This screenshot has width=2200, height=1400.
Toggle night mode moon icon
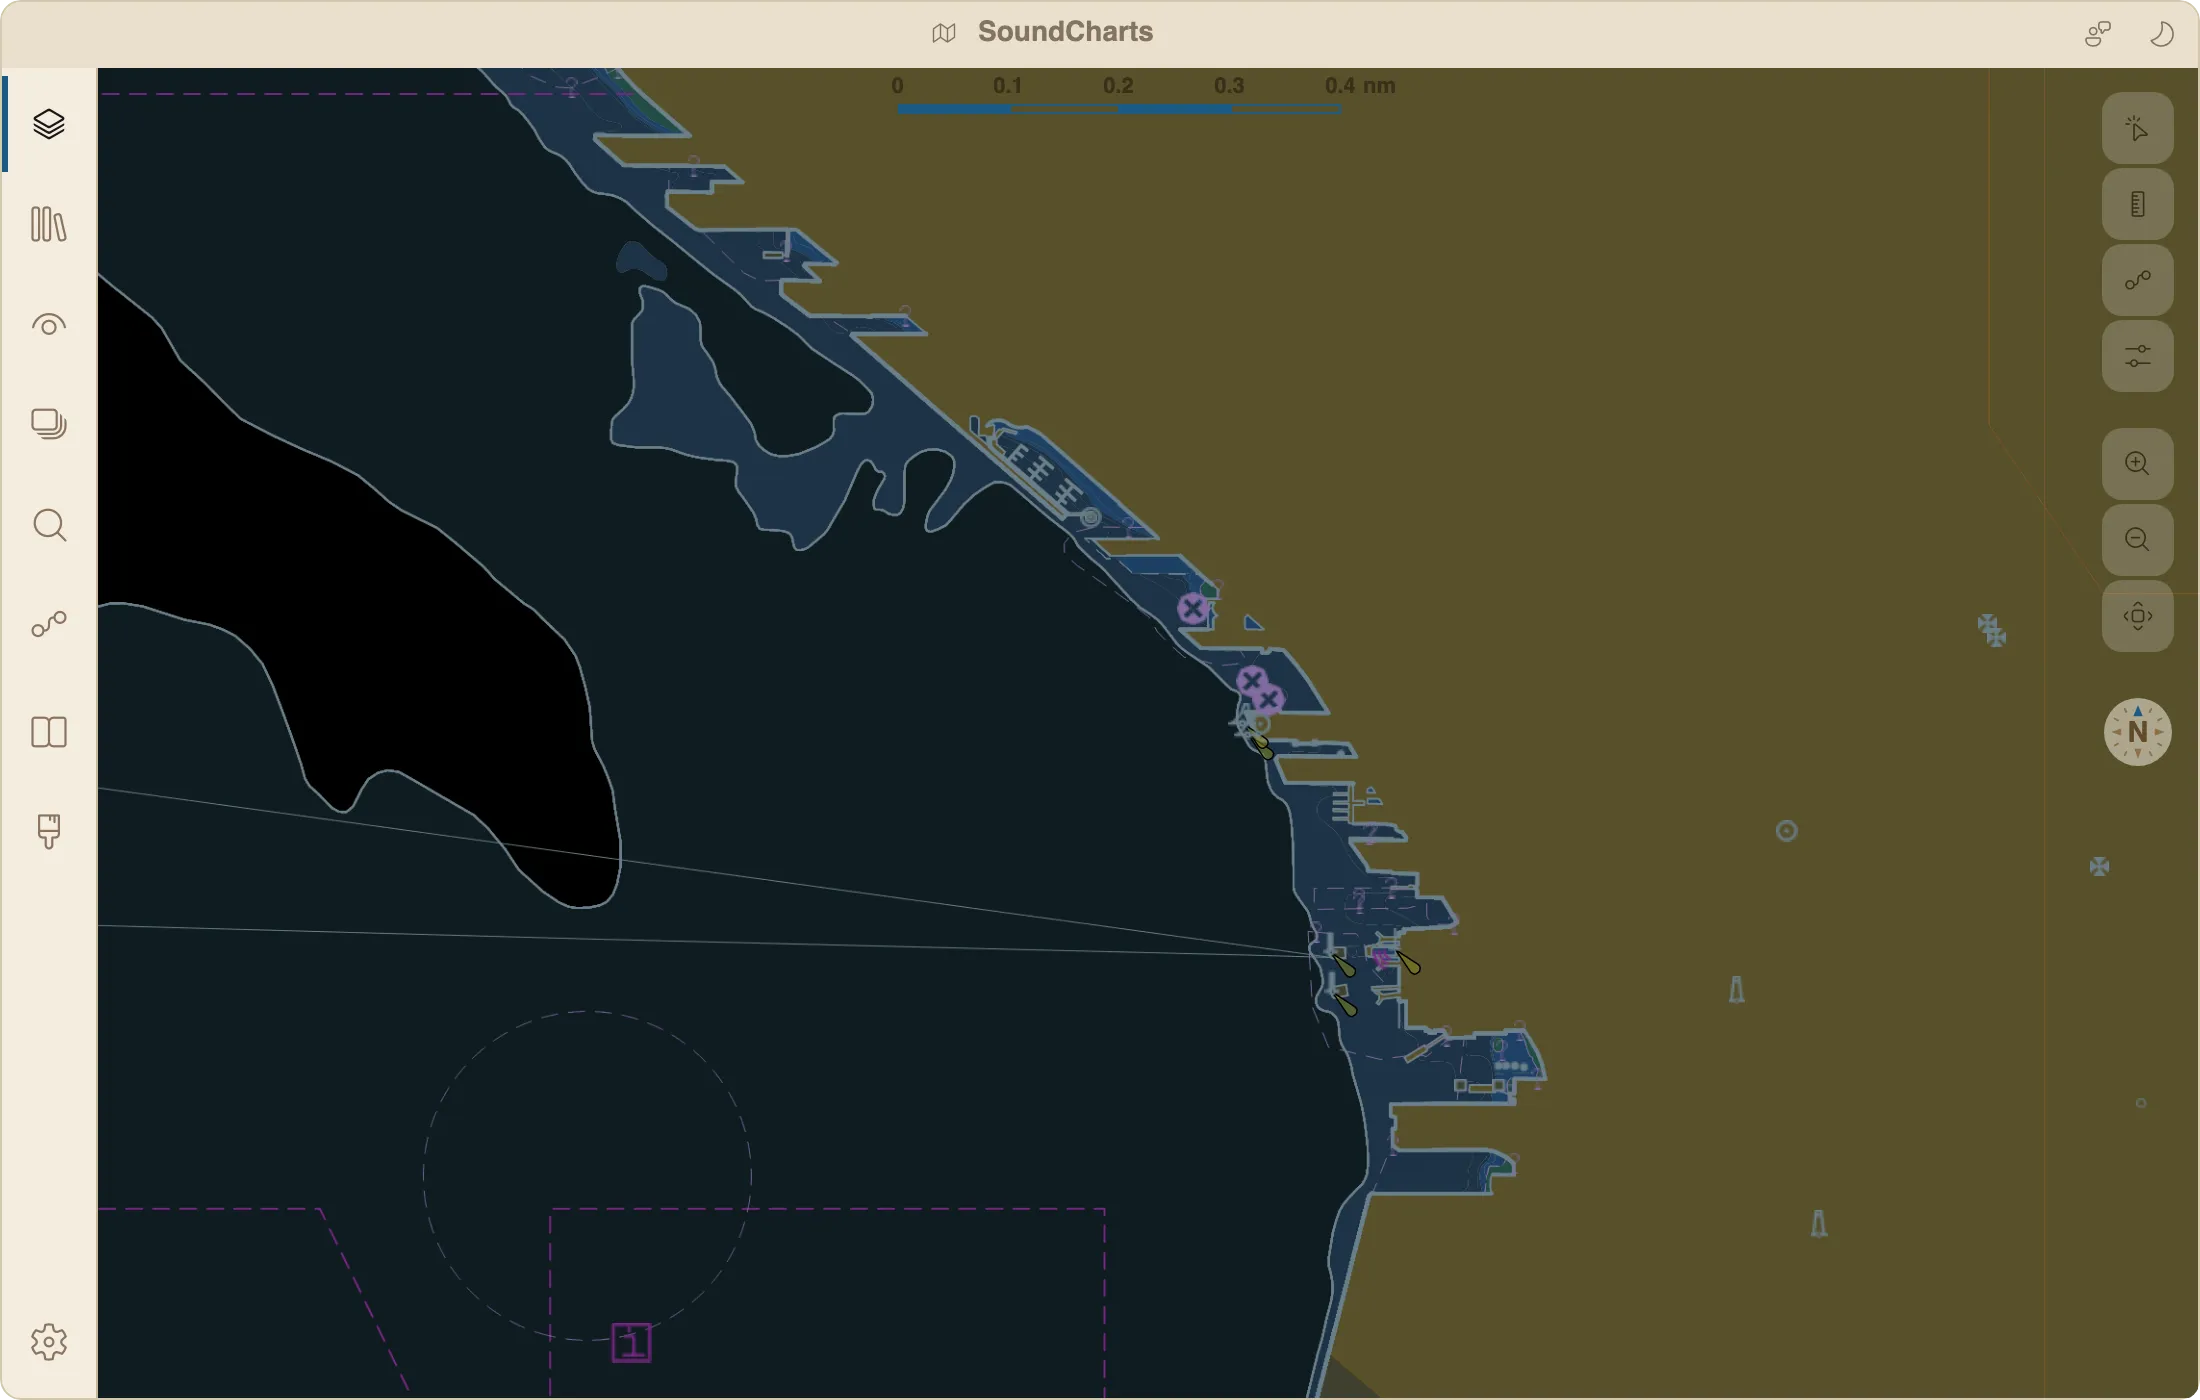pyautogui.click(x=2161, y=34)
